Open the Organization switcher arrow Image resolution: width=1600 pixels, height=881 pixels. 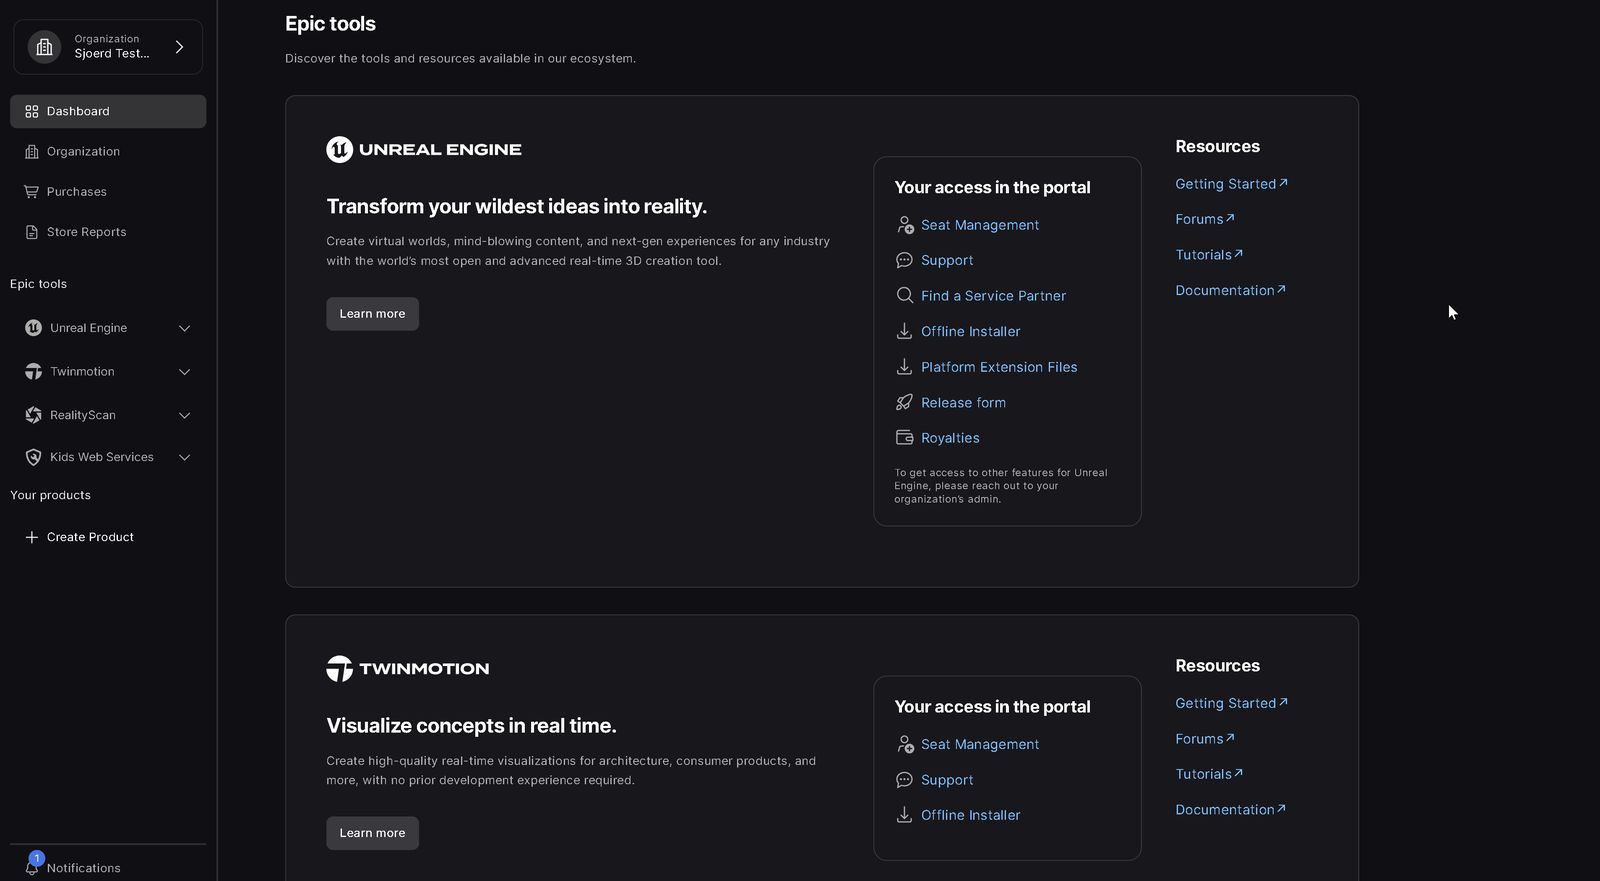[179, 47]
